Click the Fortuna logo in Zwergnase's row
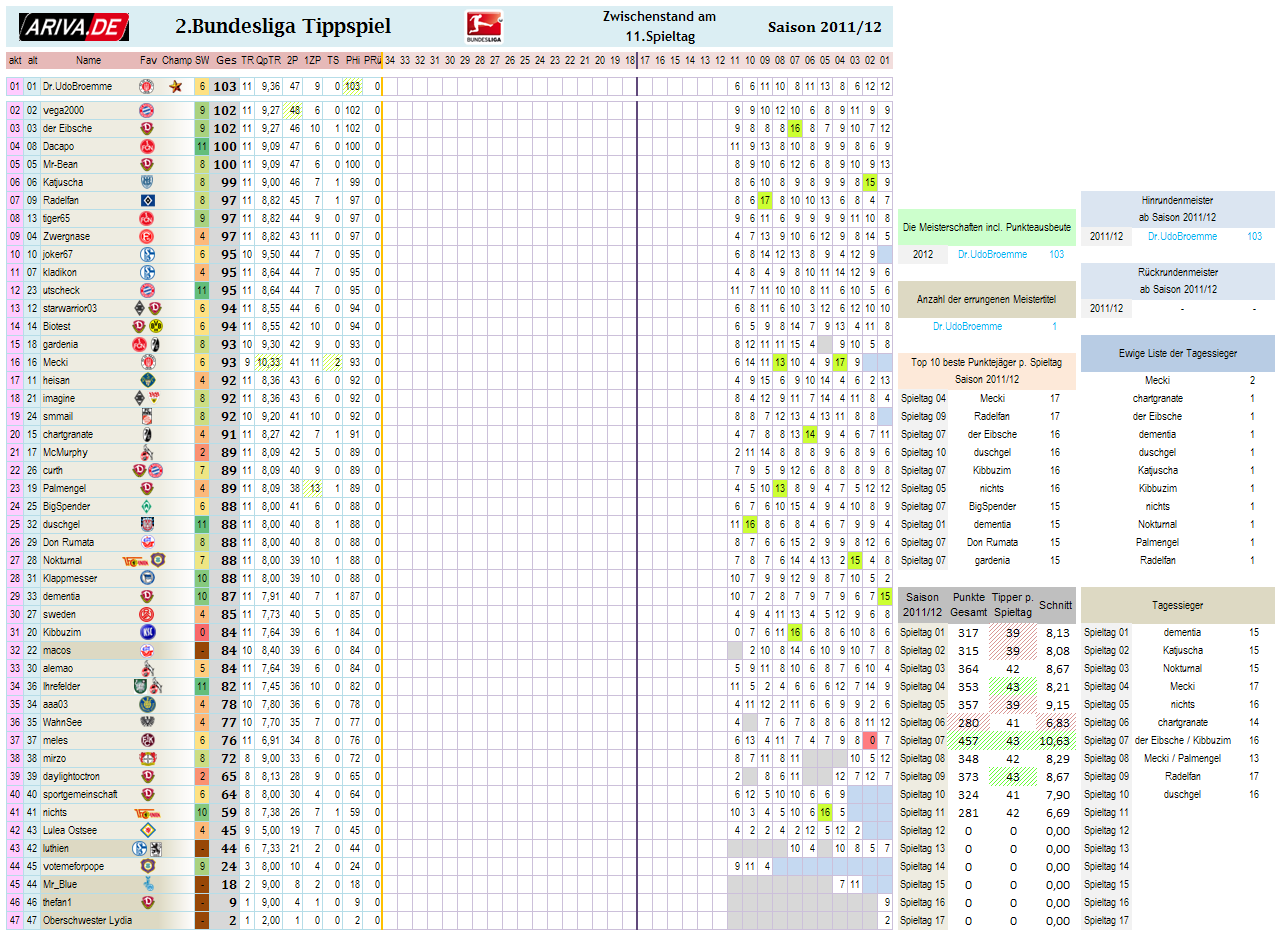This screenshot has width=1281, height=936. [x=147, y=236]
